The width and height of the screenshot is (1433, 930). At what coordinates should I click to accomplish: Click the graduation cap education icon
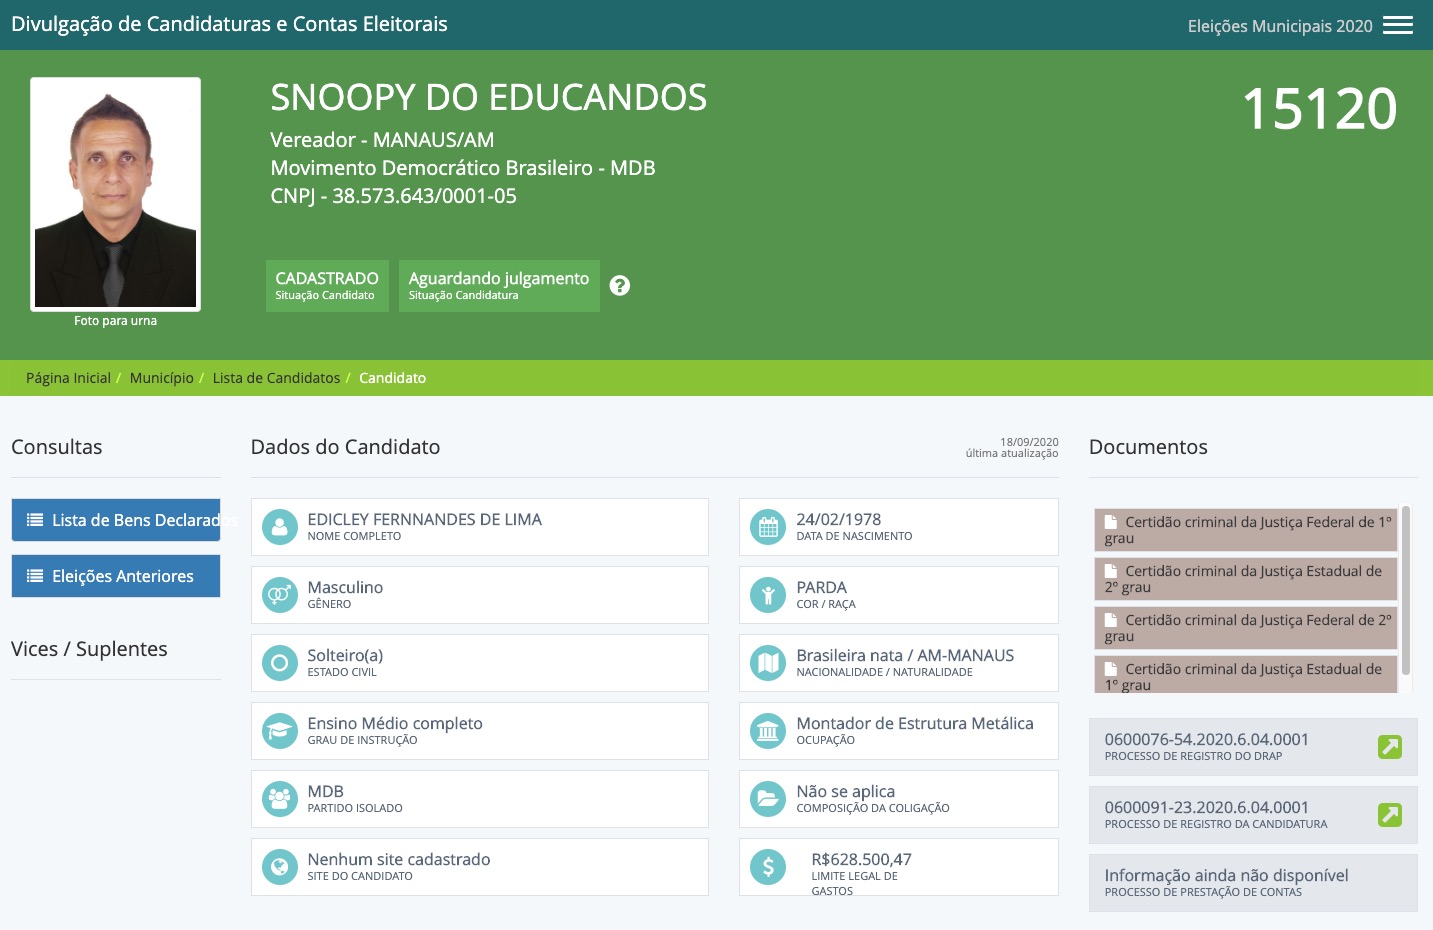click(280, 731)
